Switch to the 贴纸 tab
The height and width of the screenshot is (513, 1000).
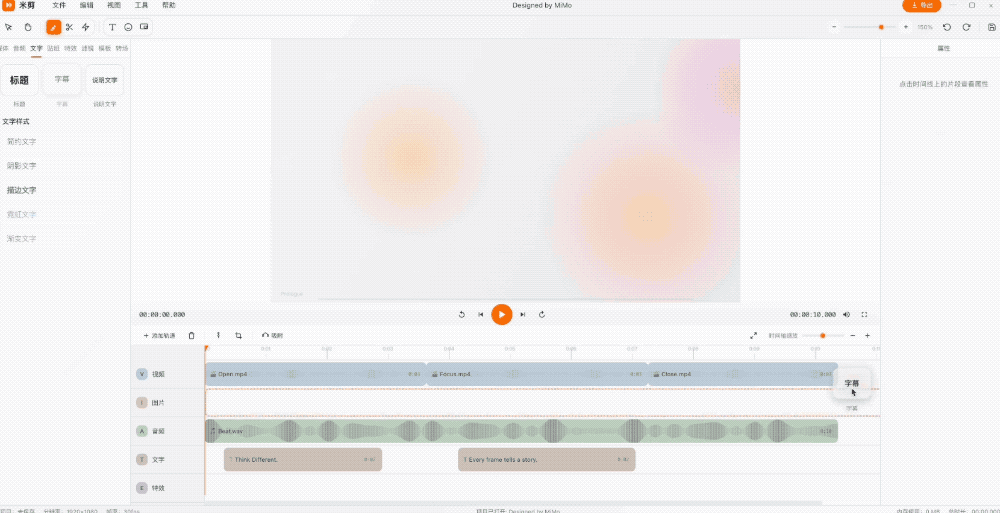pos(54,48)
